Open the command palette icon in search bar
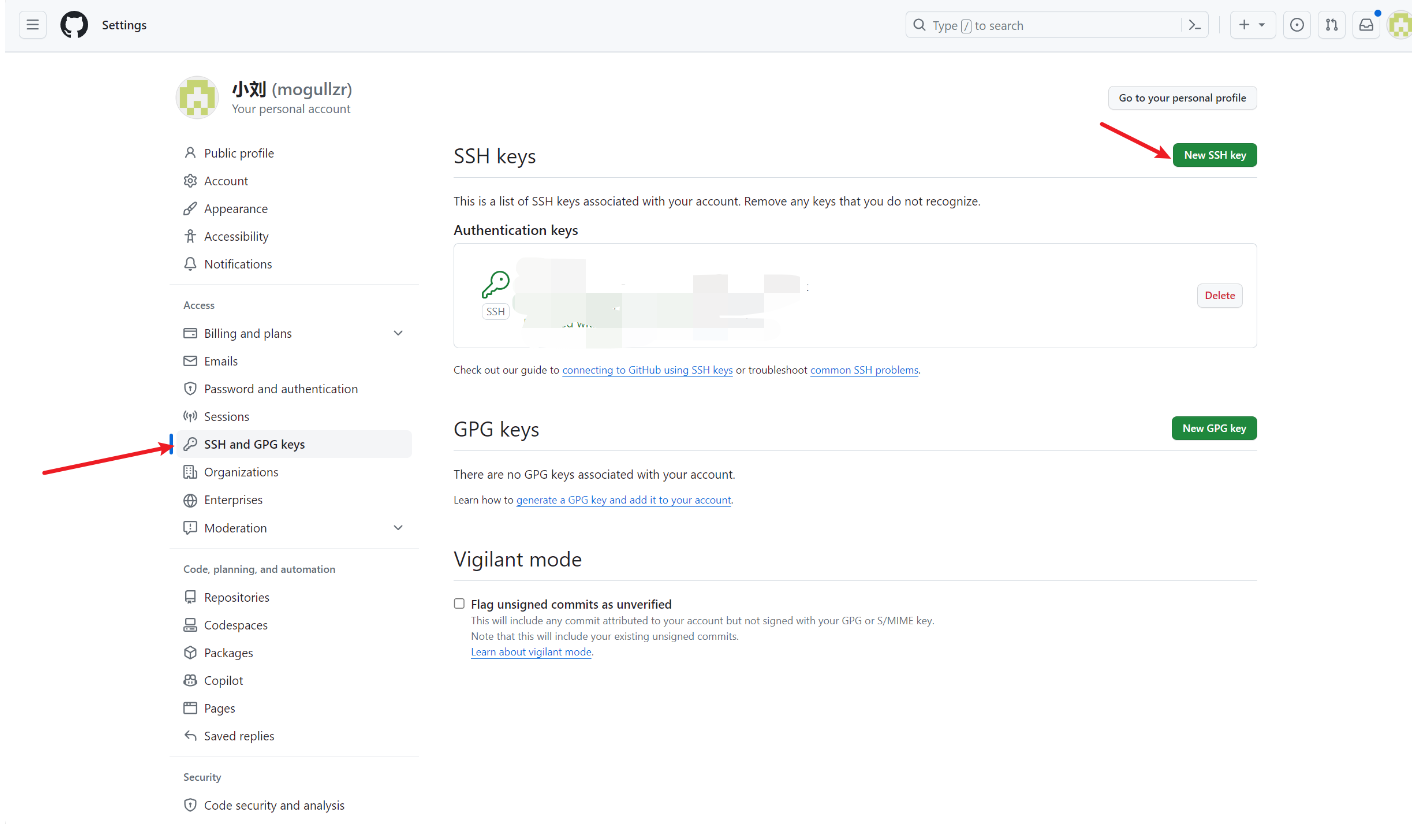 pos(1194,25)
